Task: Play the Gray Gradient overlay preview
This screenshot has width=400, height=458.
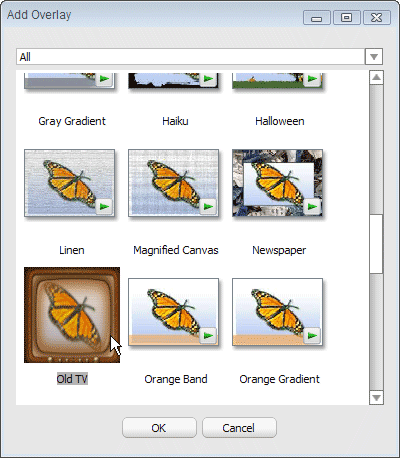Action: click(104, 79)
